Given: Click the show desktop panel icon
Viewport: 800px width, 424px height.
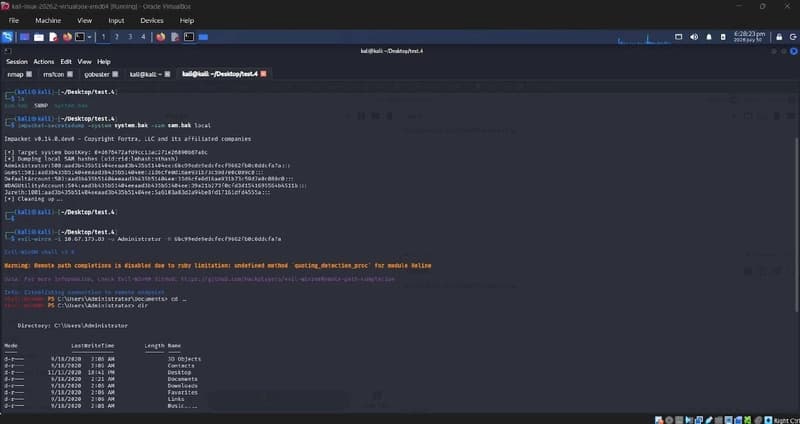Looking at the screenshot, I should click(x=24, y=37).
